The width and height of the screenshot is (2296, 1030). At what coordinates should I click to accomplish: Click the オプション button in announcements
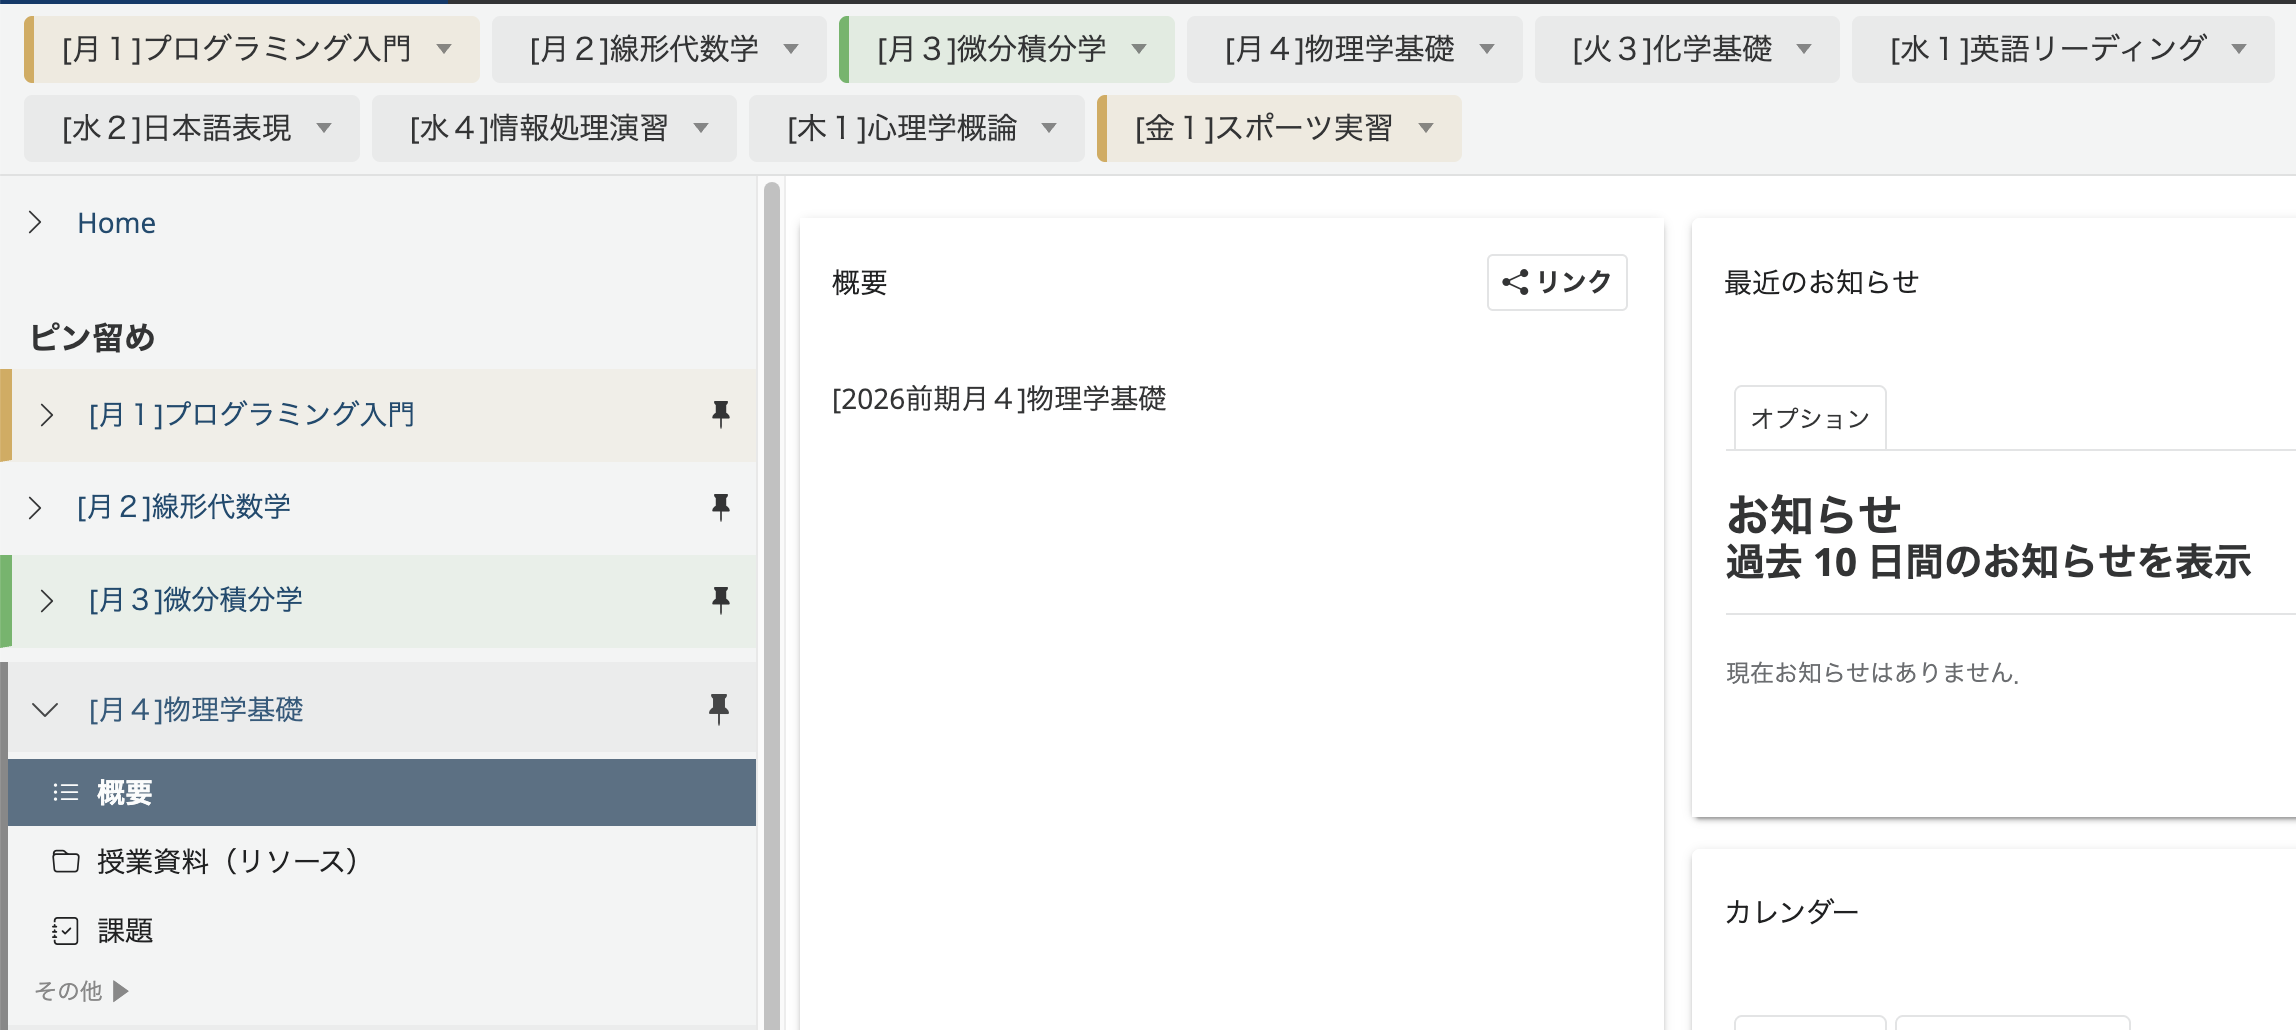(x=1809, y=418)
